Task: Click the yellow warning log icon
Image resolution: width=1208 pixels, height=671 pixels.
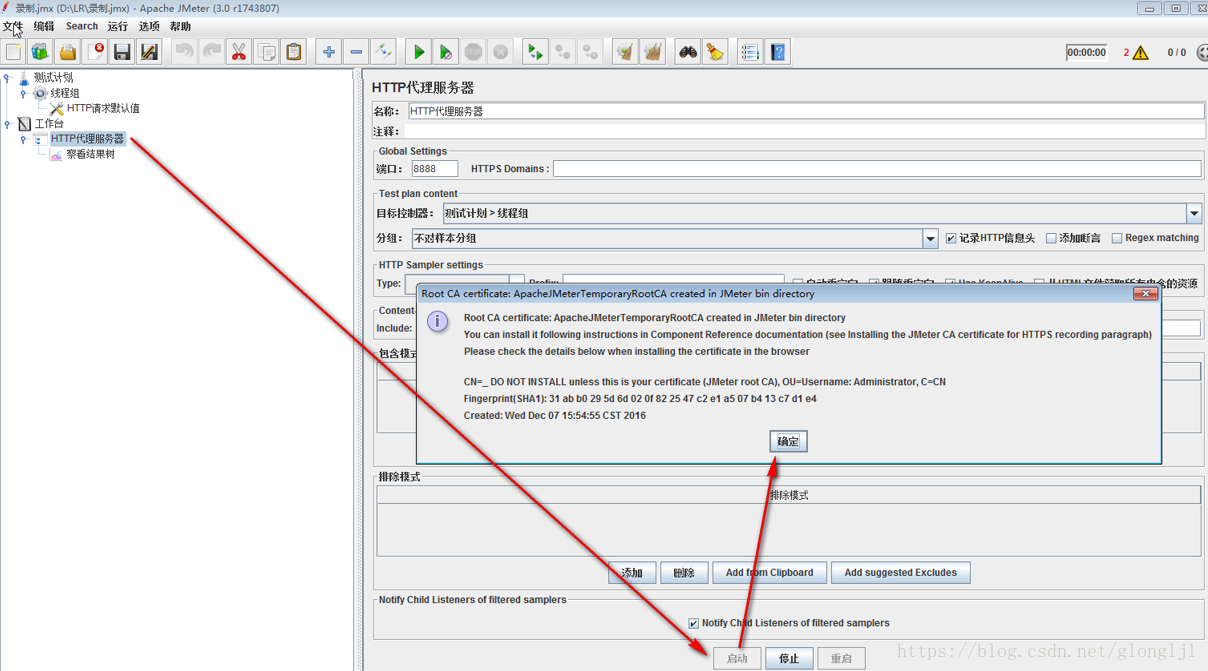Action: click(1141, 53)
